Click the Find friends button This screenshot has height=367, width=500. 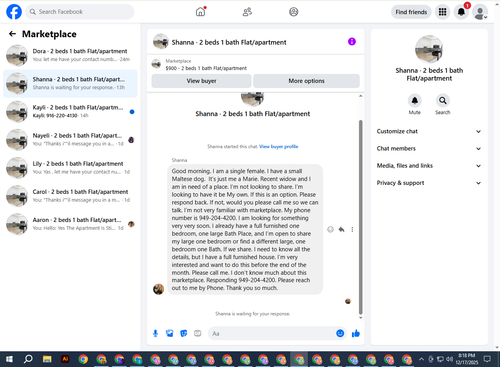tap(411, 12)
